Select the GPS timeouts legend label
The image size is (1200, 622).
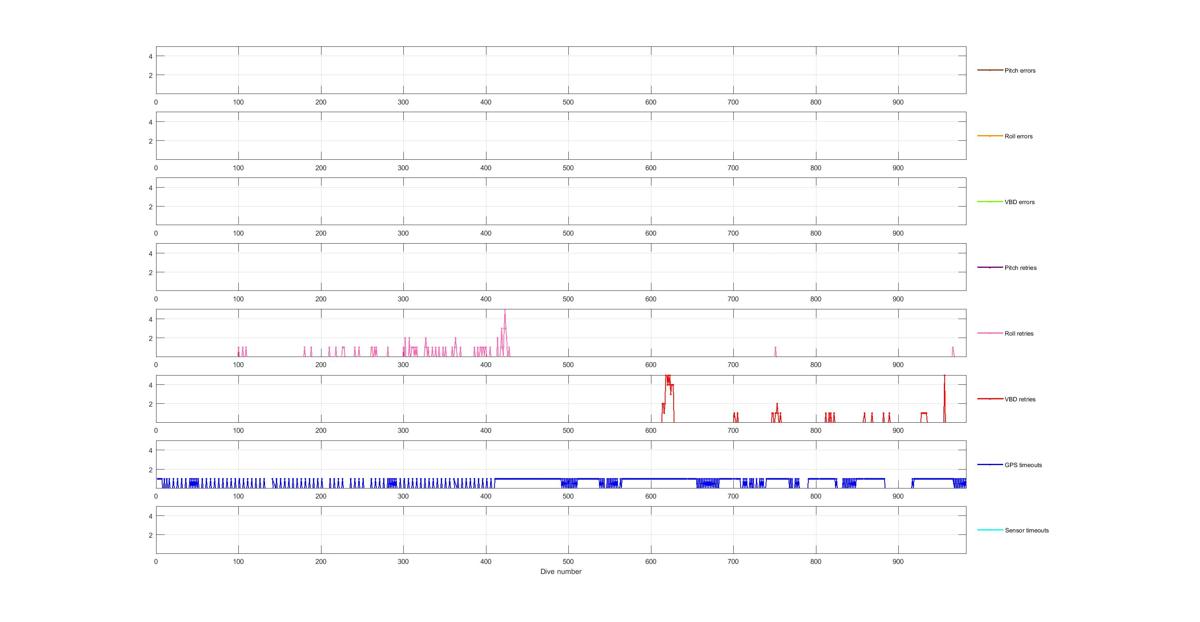(x=1022, y=465)
